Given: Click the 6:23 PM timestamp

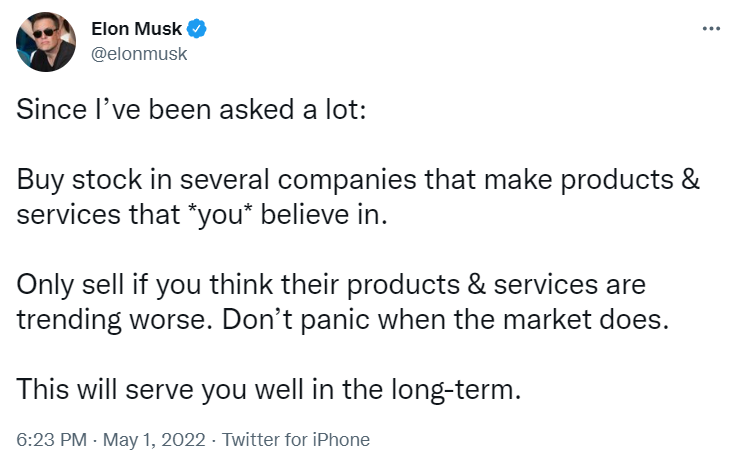Looking at the screenshot, I should tap(51, 440).
